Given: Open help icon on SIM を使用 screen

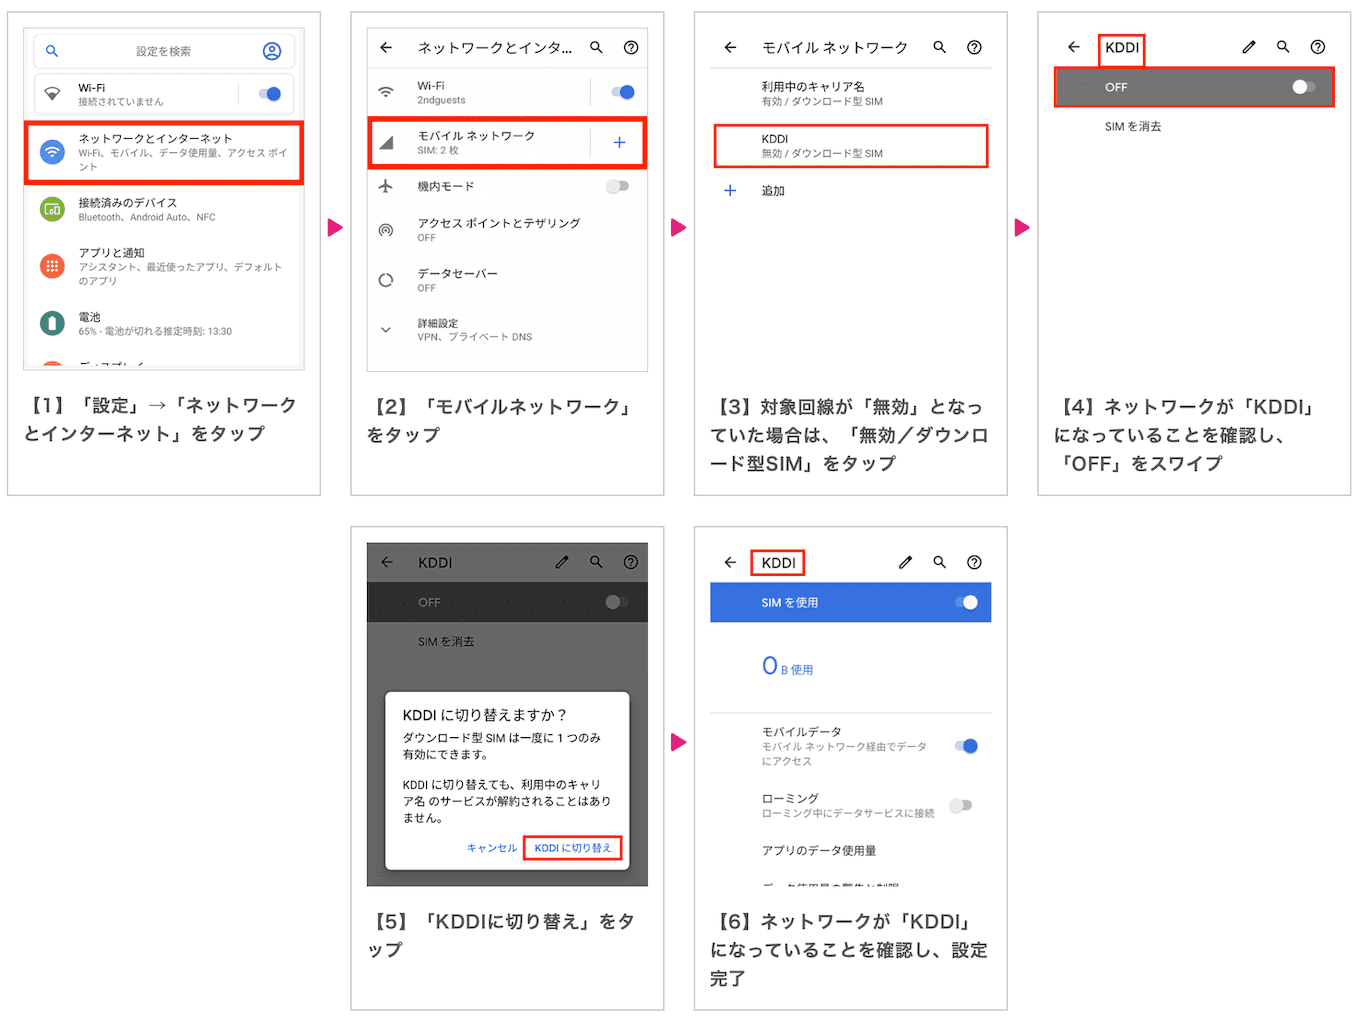Looking at the screenshot, I should [974, 562].
